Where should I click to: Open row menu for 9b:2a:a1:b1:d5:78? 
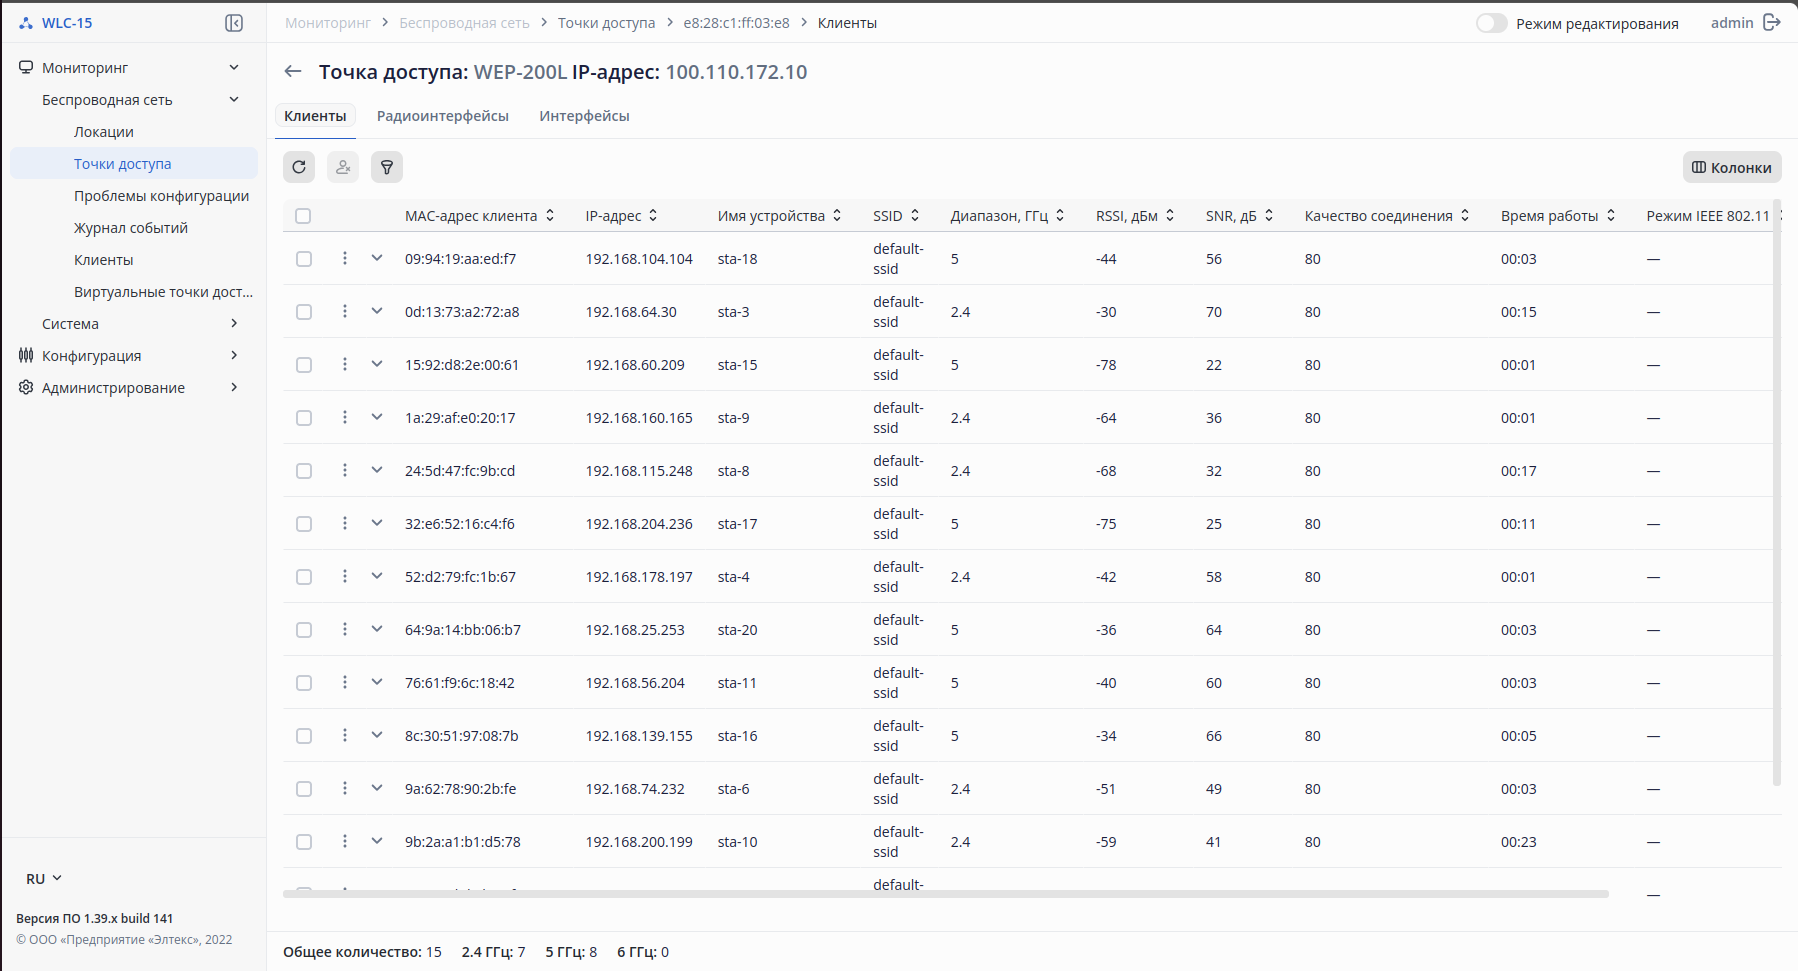345,841
